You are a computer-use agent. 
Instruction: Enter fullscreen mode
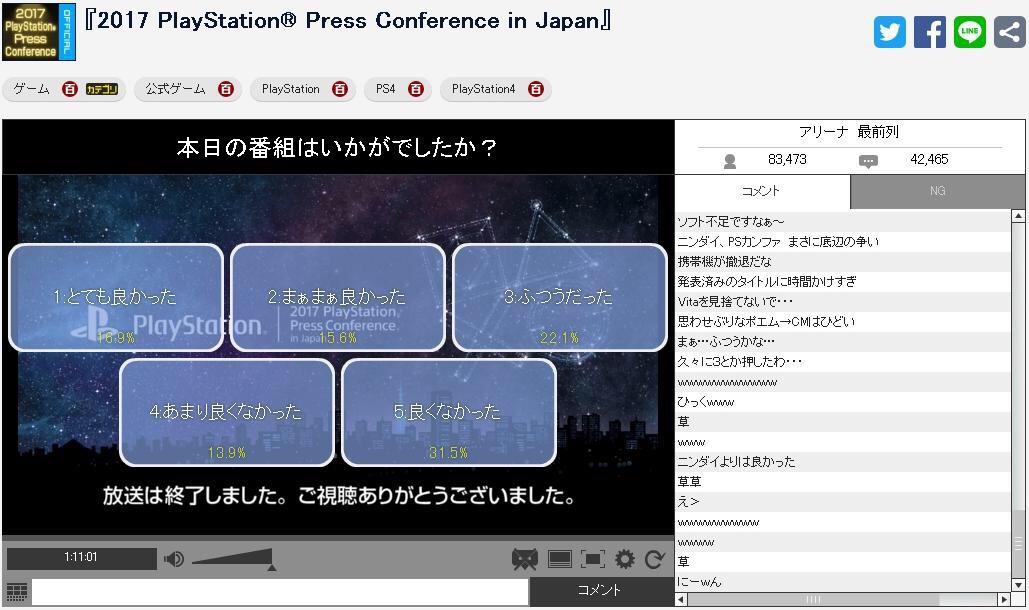[592, 559]
